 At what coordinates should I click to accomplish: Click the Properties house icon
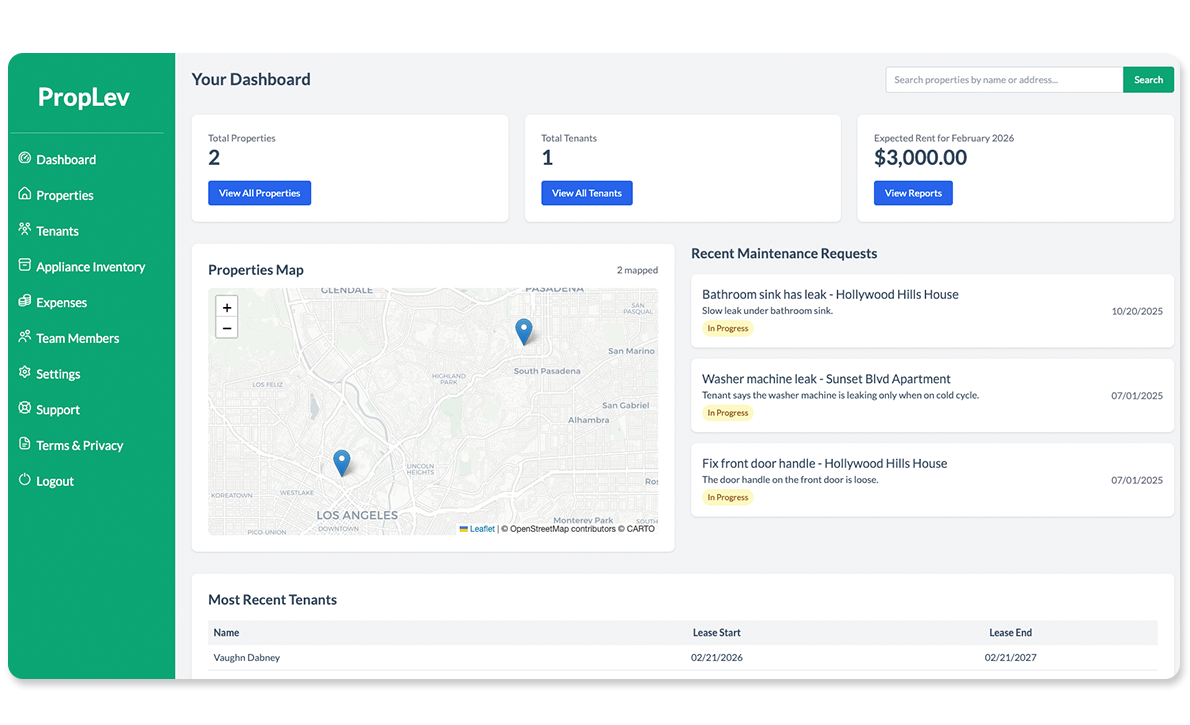[x=25, y=194]
